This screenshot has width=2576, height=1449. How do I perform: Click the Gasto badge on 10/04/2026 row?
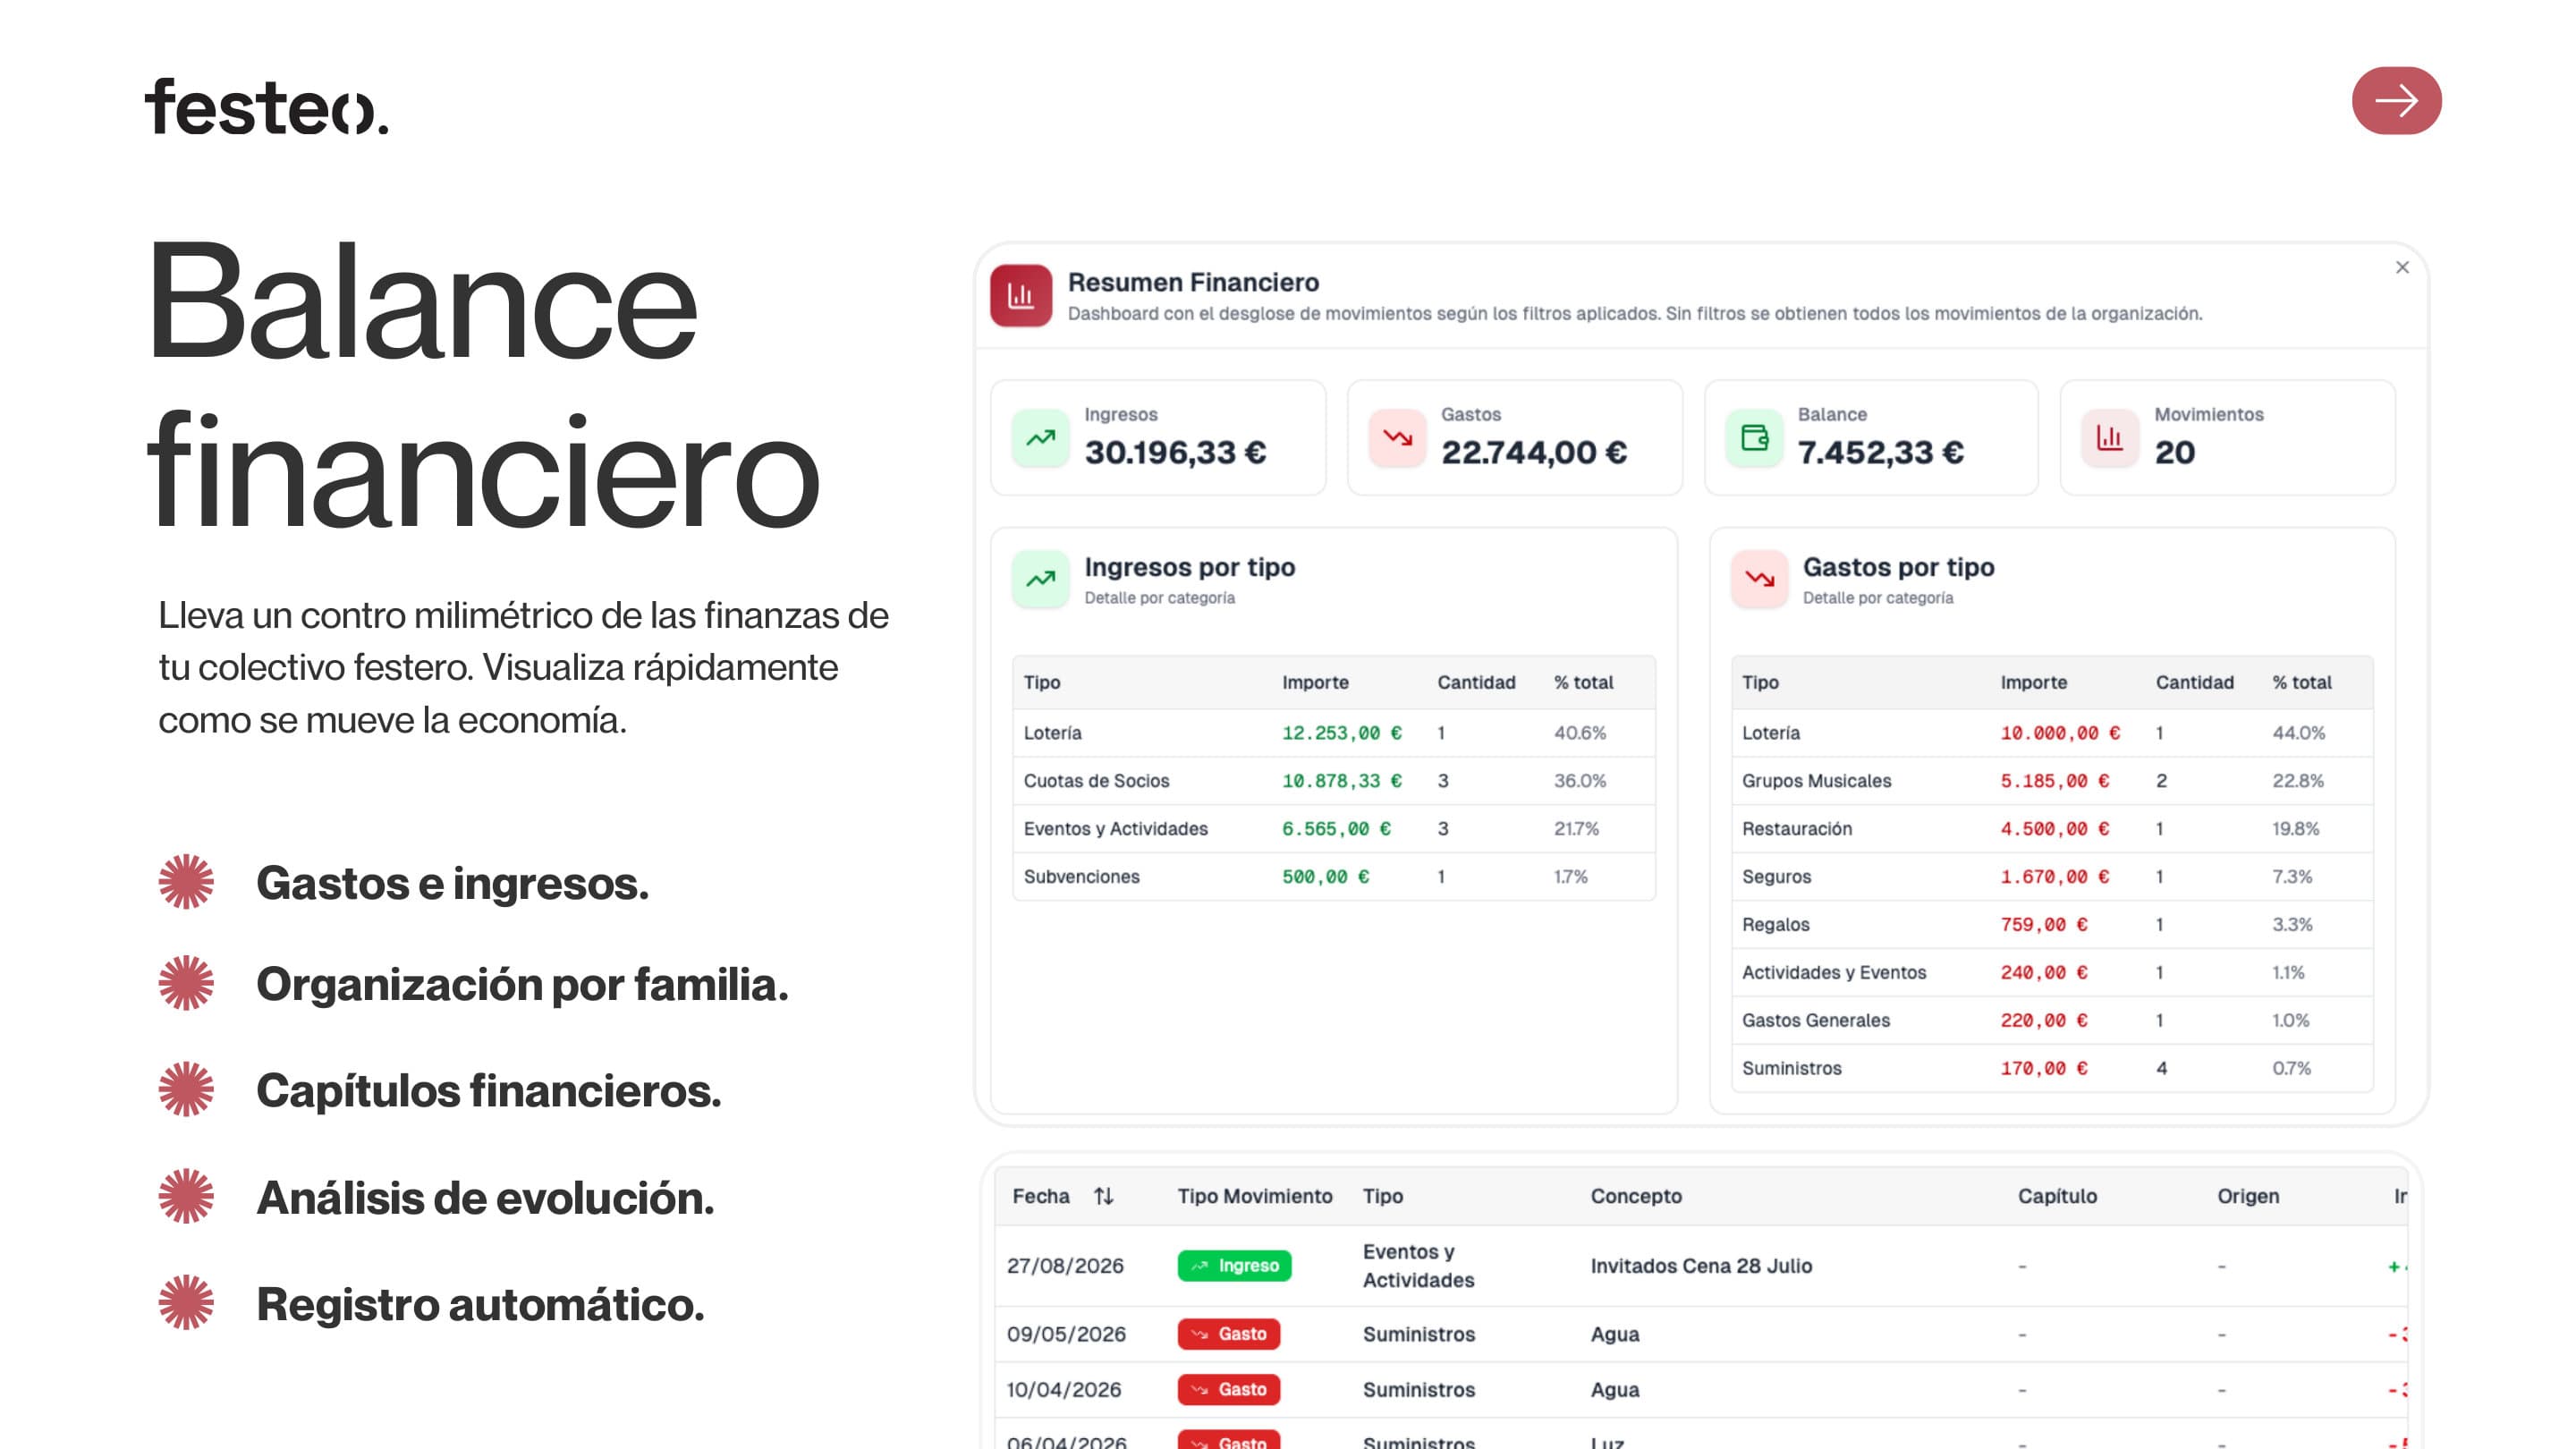tap(1228, 1389)
